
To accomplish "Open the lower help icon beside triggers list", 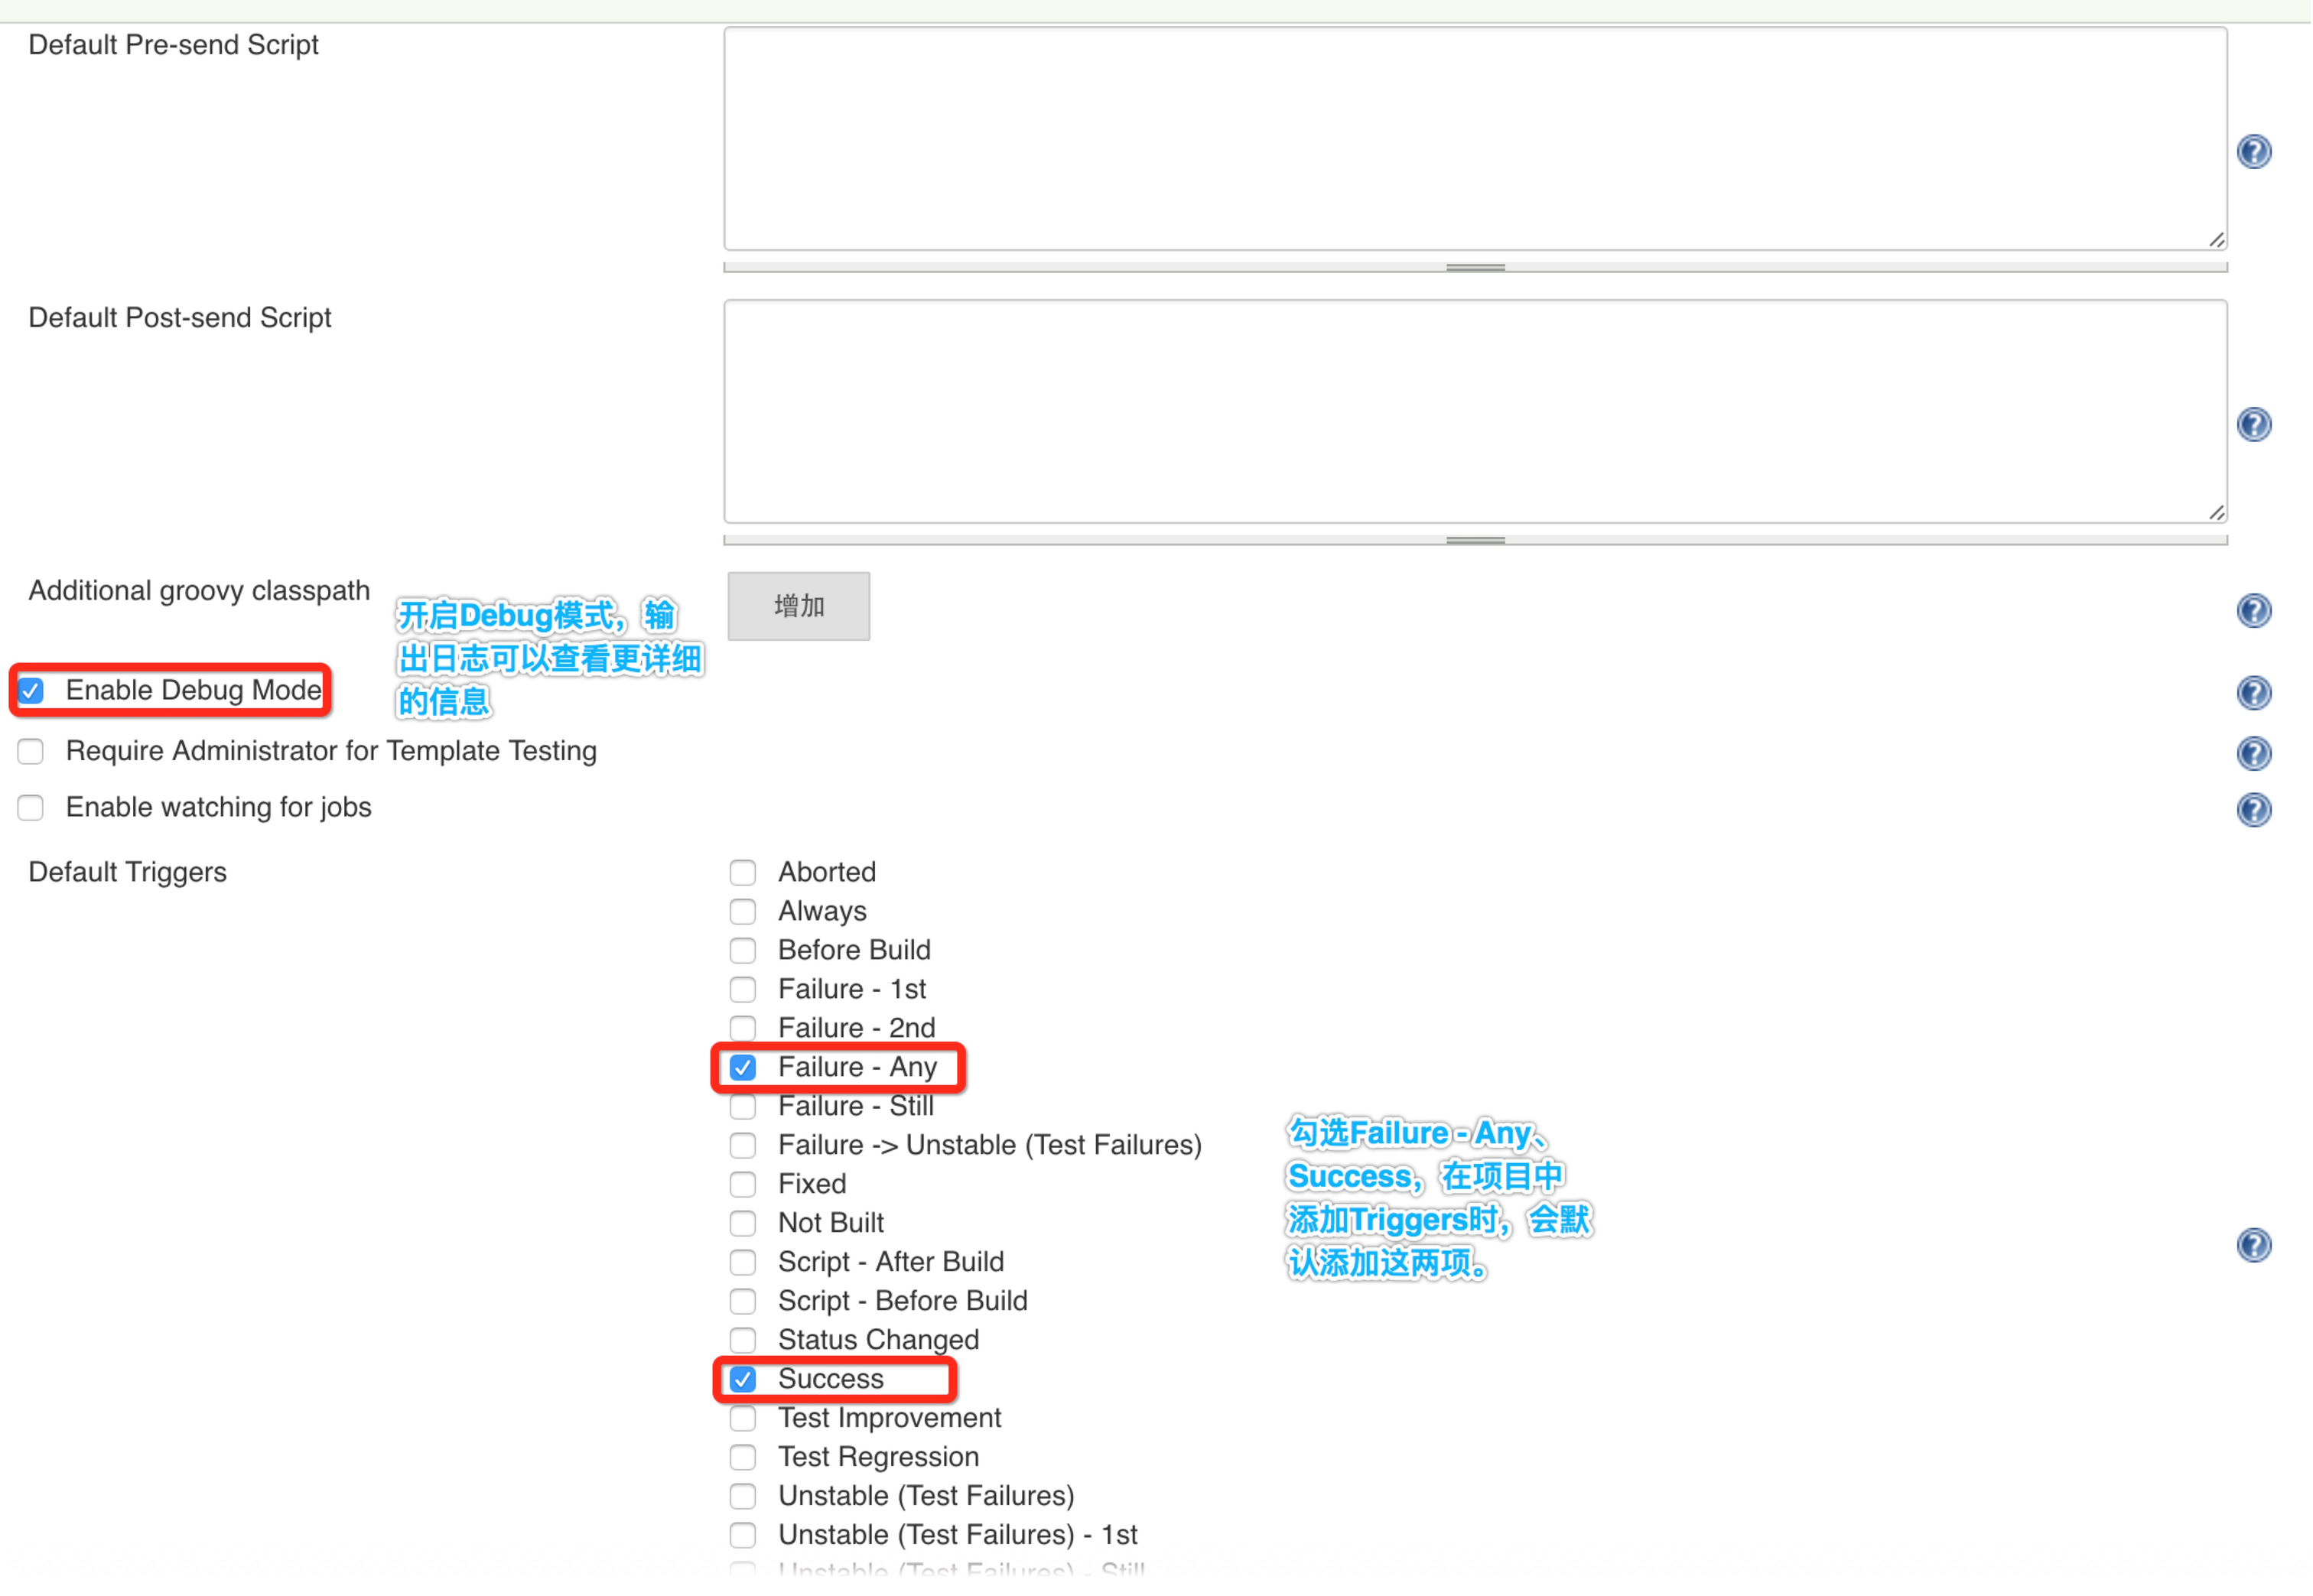I will (2254, 1244).
